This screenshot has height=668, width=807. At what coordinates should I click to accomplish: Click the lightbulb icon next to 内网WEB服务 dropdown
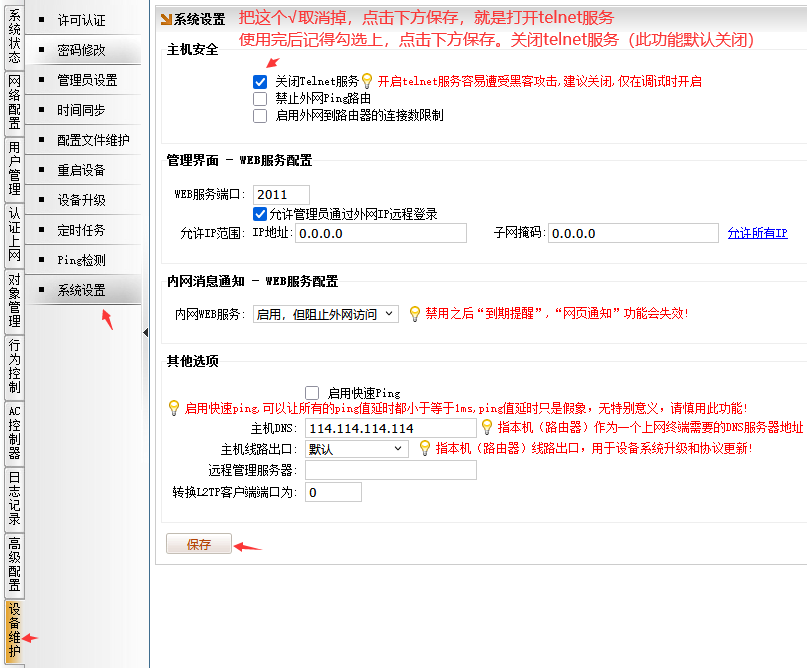tap(414, 314)
